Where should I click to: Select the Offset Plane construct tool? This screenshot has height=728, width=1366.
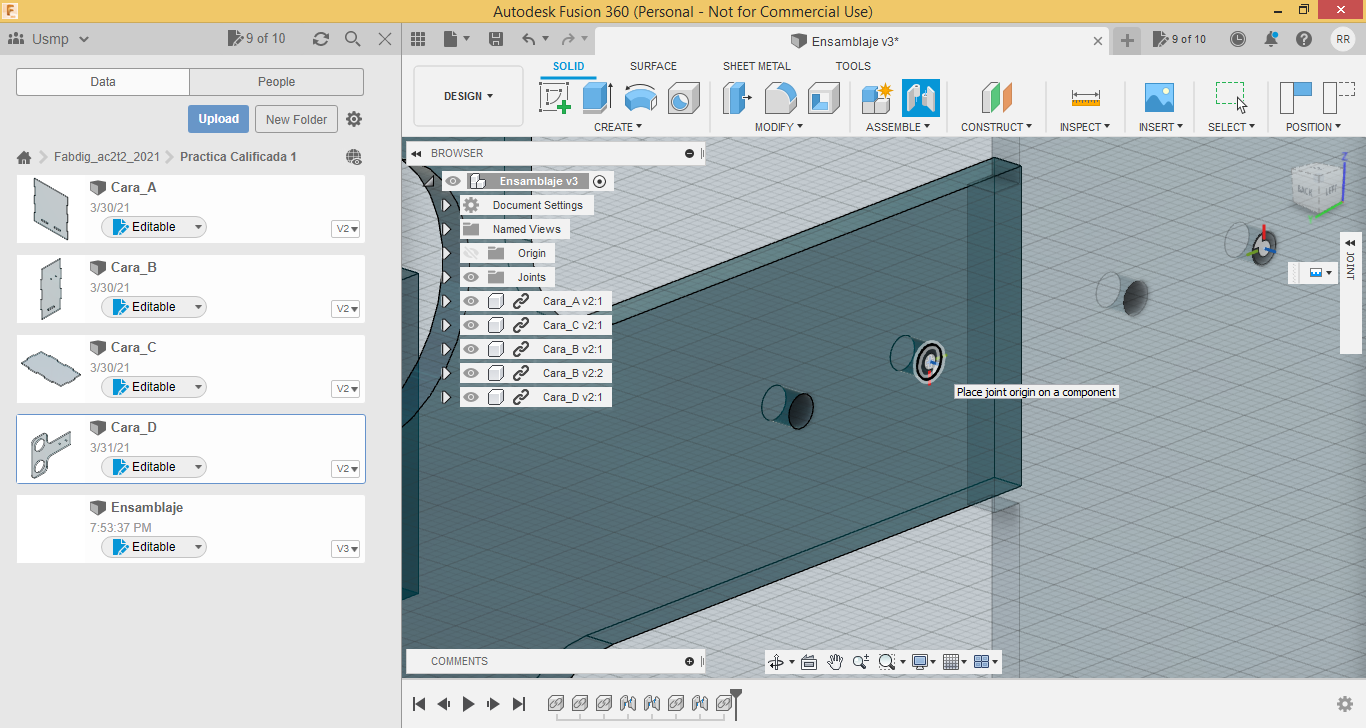point(997,98)
